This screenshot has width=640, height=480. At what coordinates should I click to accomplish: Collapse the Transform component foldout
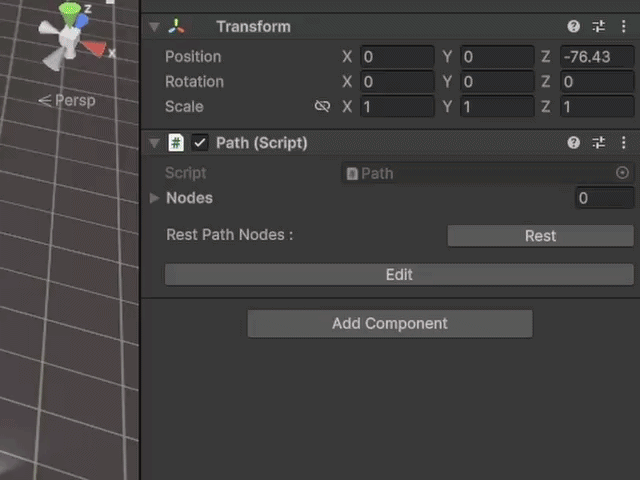[154, 27]
